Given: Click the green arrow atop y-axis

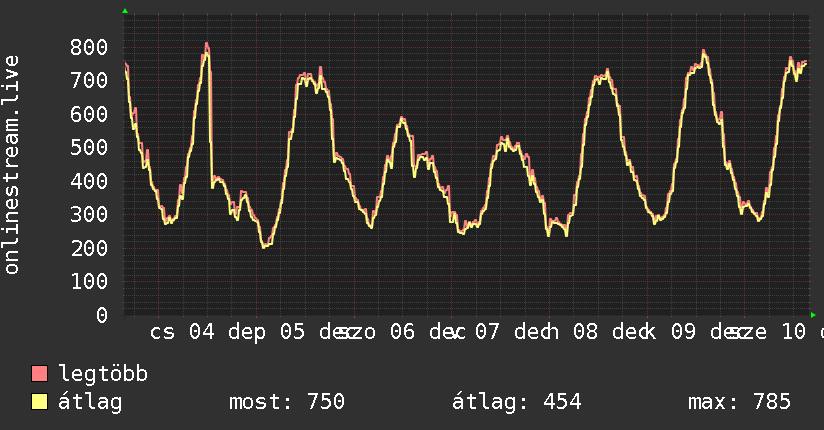Looking at the screenshot, I should [125, 11].
